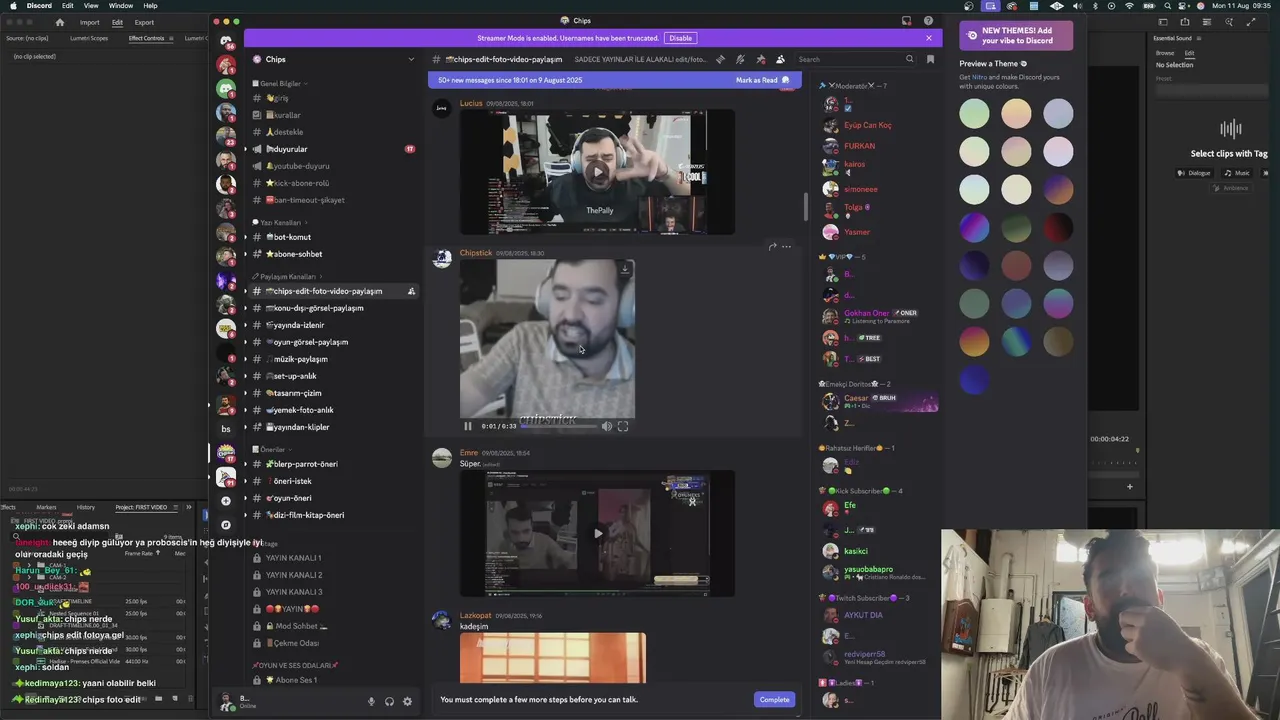Open Effect Controls panel tab in Premiere
The image size is (1280, 720).
click(x=147, y=38)
